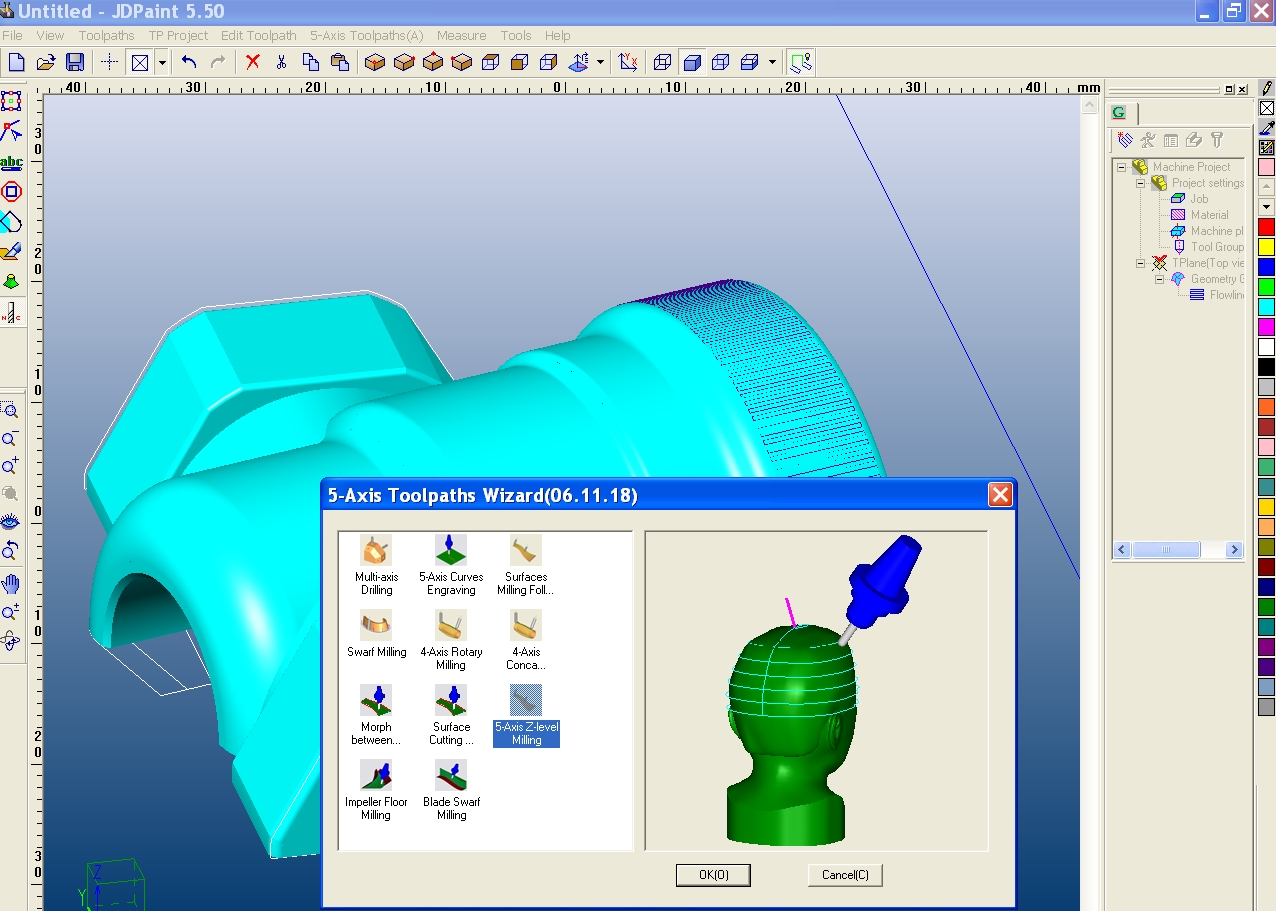The image size is (1276, 911).
Task: Click Cancel(C) in the wizard
Action: [845, 875]
